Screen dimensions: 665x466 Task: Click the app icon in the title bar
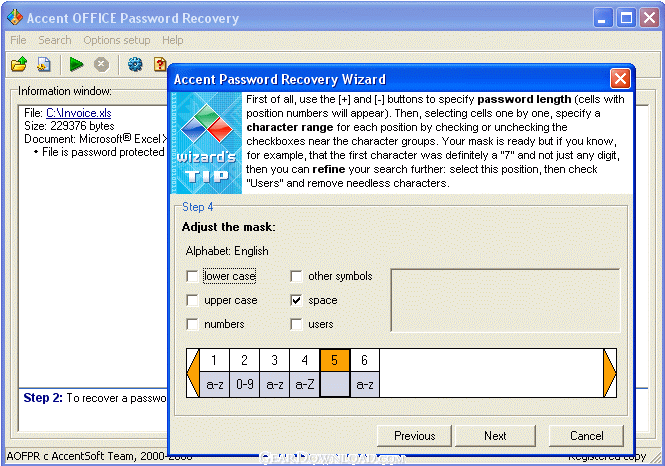pos(14,17)
